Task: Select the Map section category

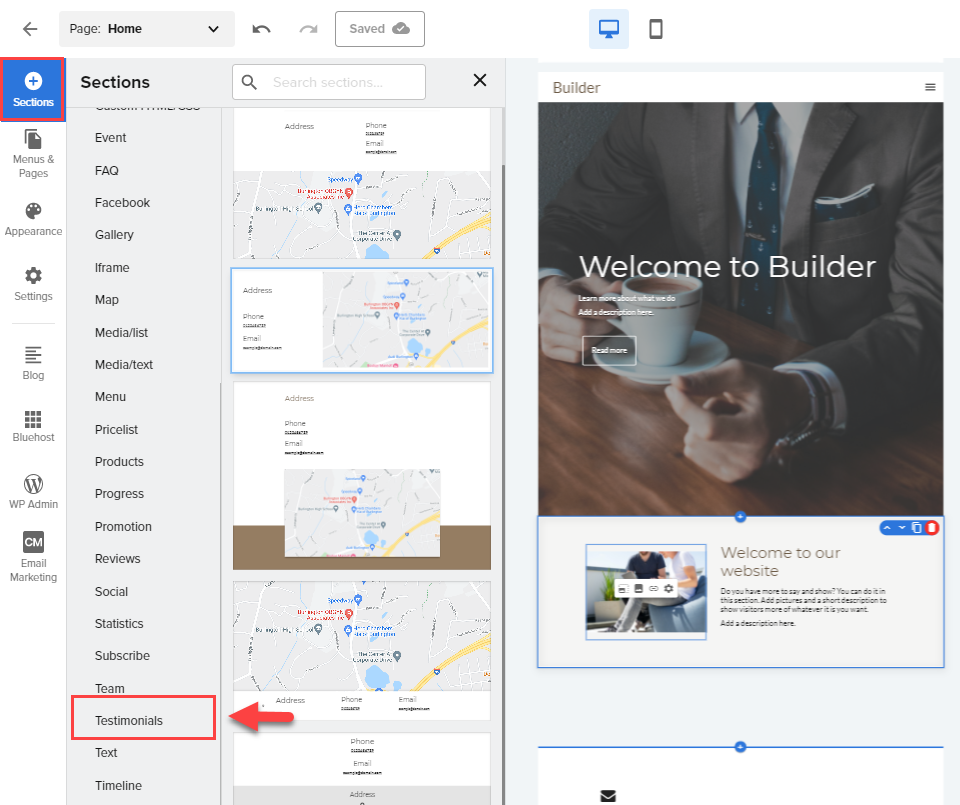Action: (107, 300)
